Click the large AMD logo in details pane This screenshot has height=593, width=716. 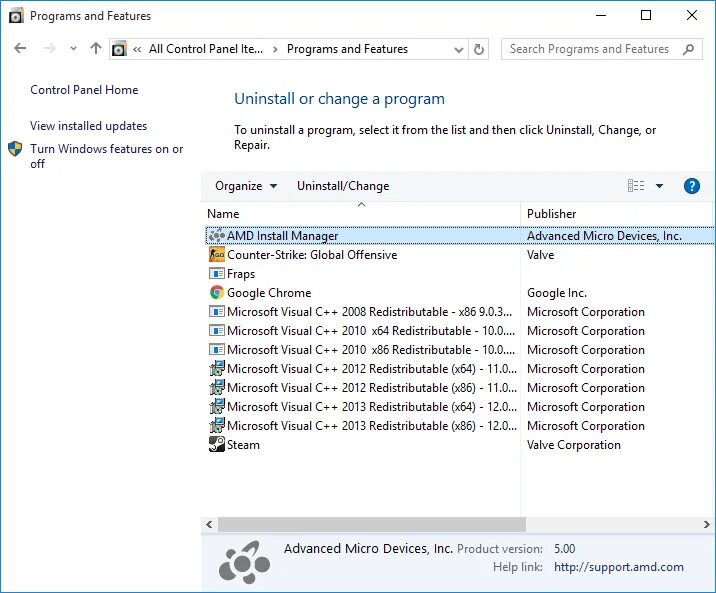pyautogui.click(x=244, y=562)
